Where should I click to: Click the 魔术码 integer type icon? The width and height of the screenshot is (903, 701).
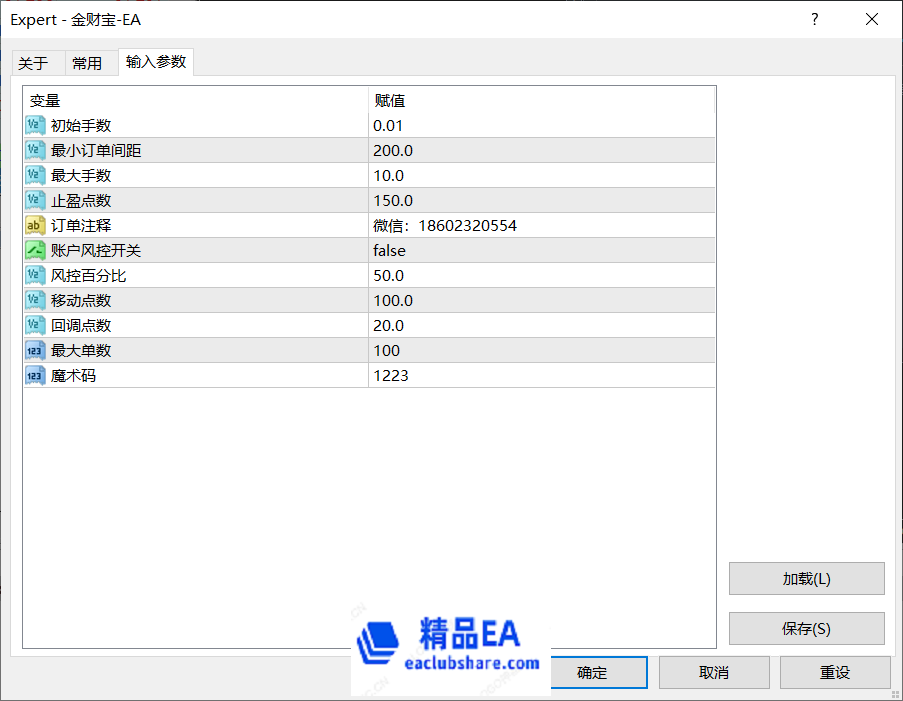tap(35, 375)
